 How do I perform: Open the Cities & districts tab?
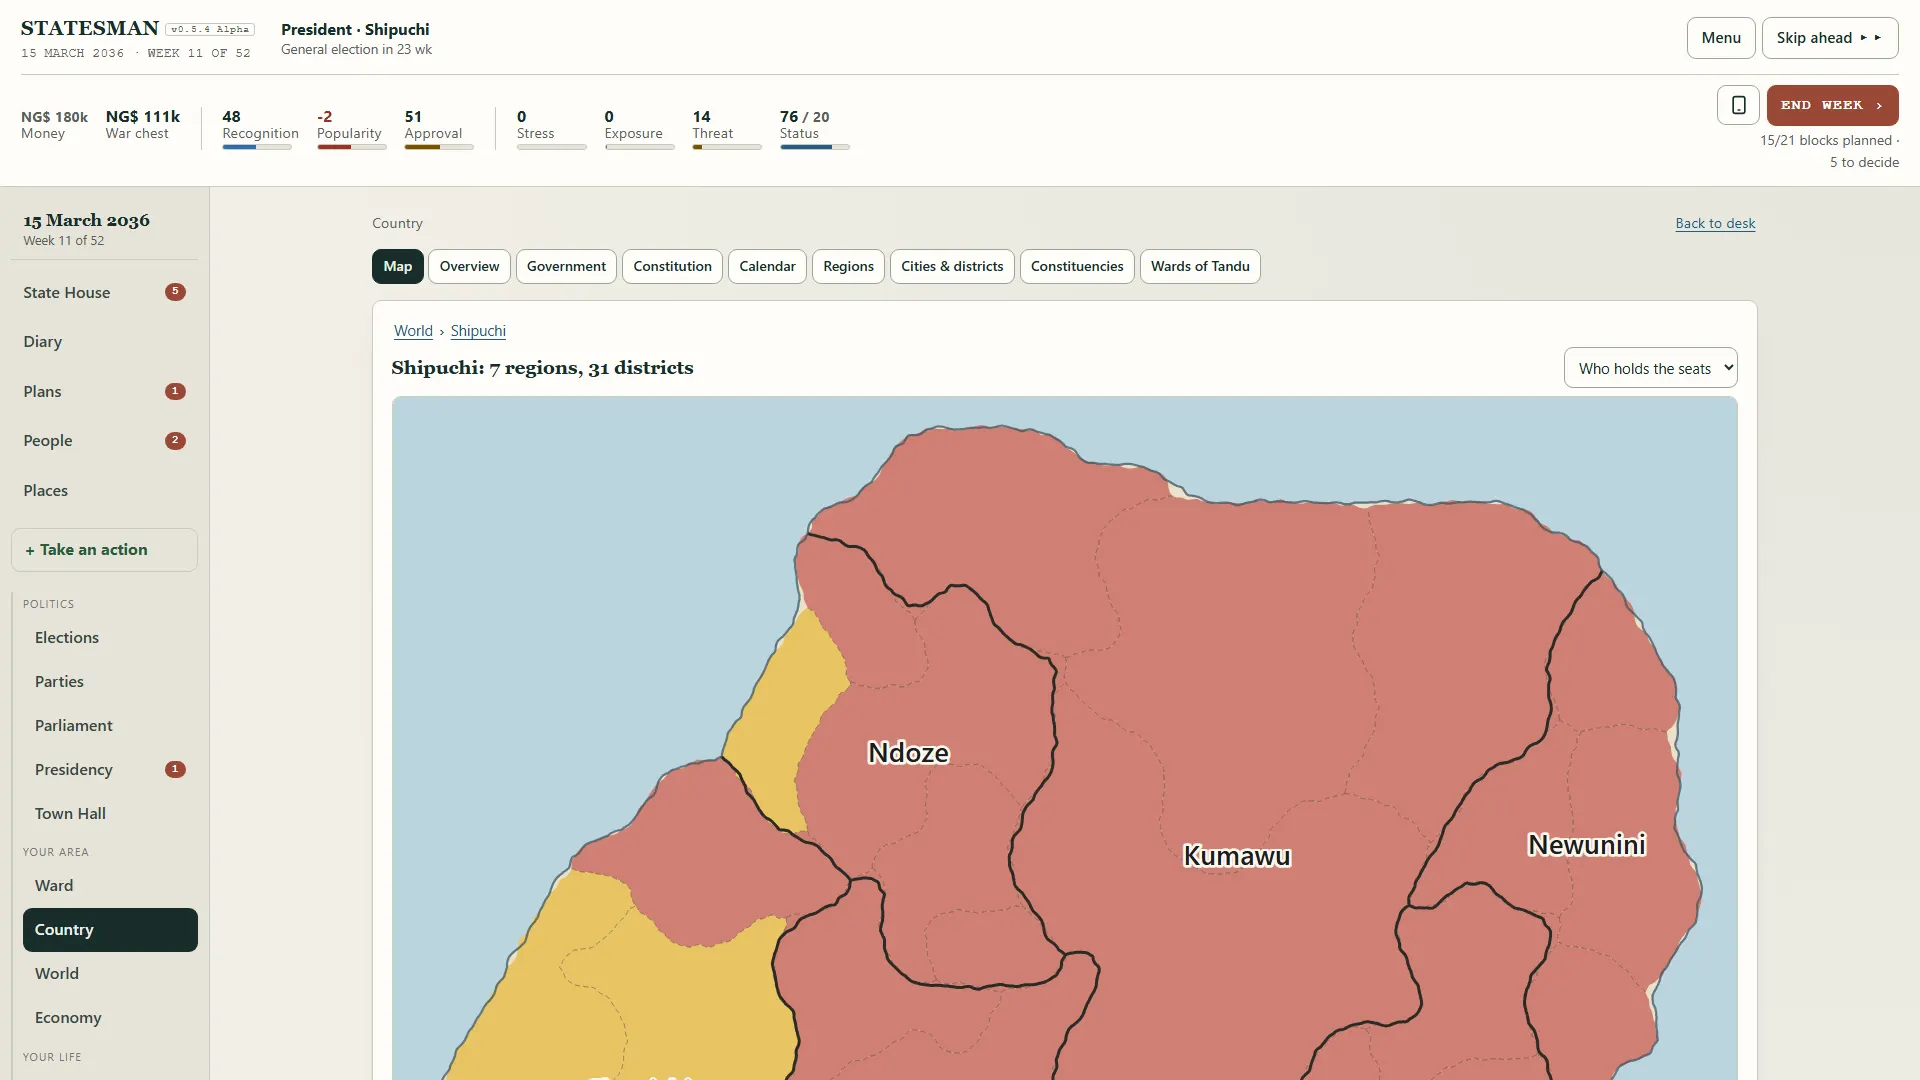952,266
